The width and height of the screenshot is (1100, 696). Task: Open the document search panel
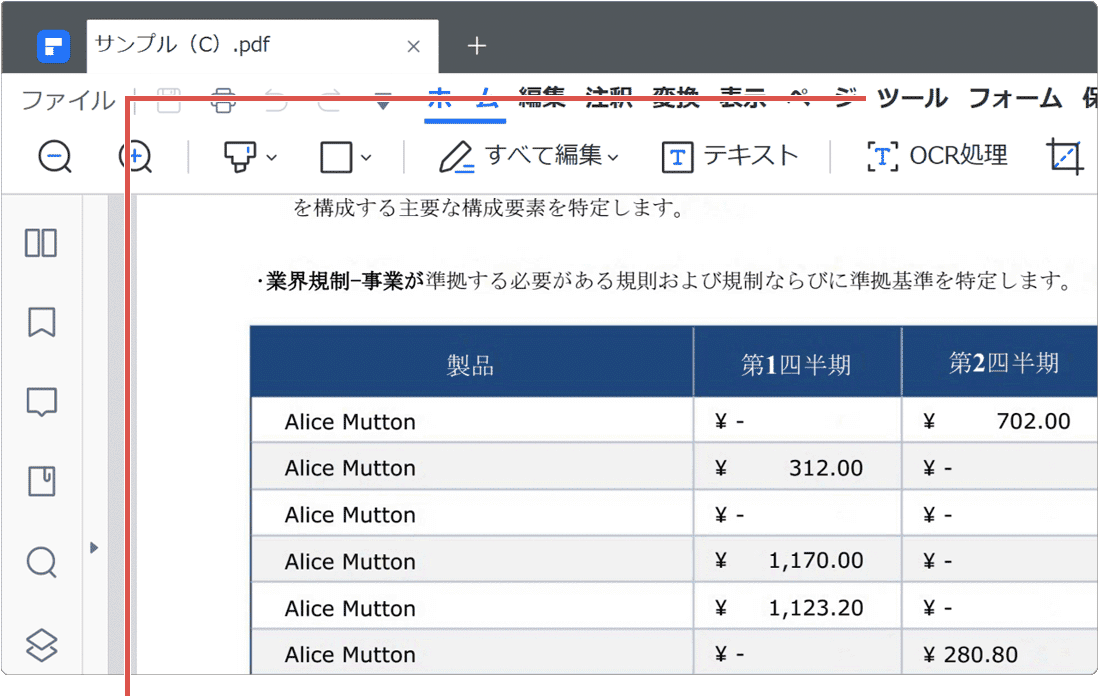pyautogui.click(x=40, y=562)
